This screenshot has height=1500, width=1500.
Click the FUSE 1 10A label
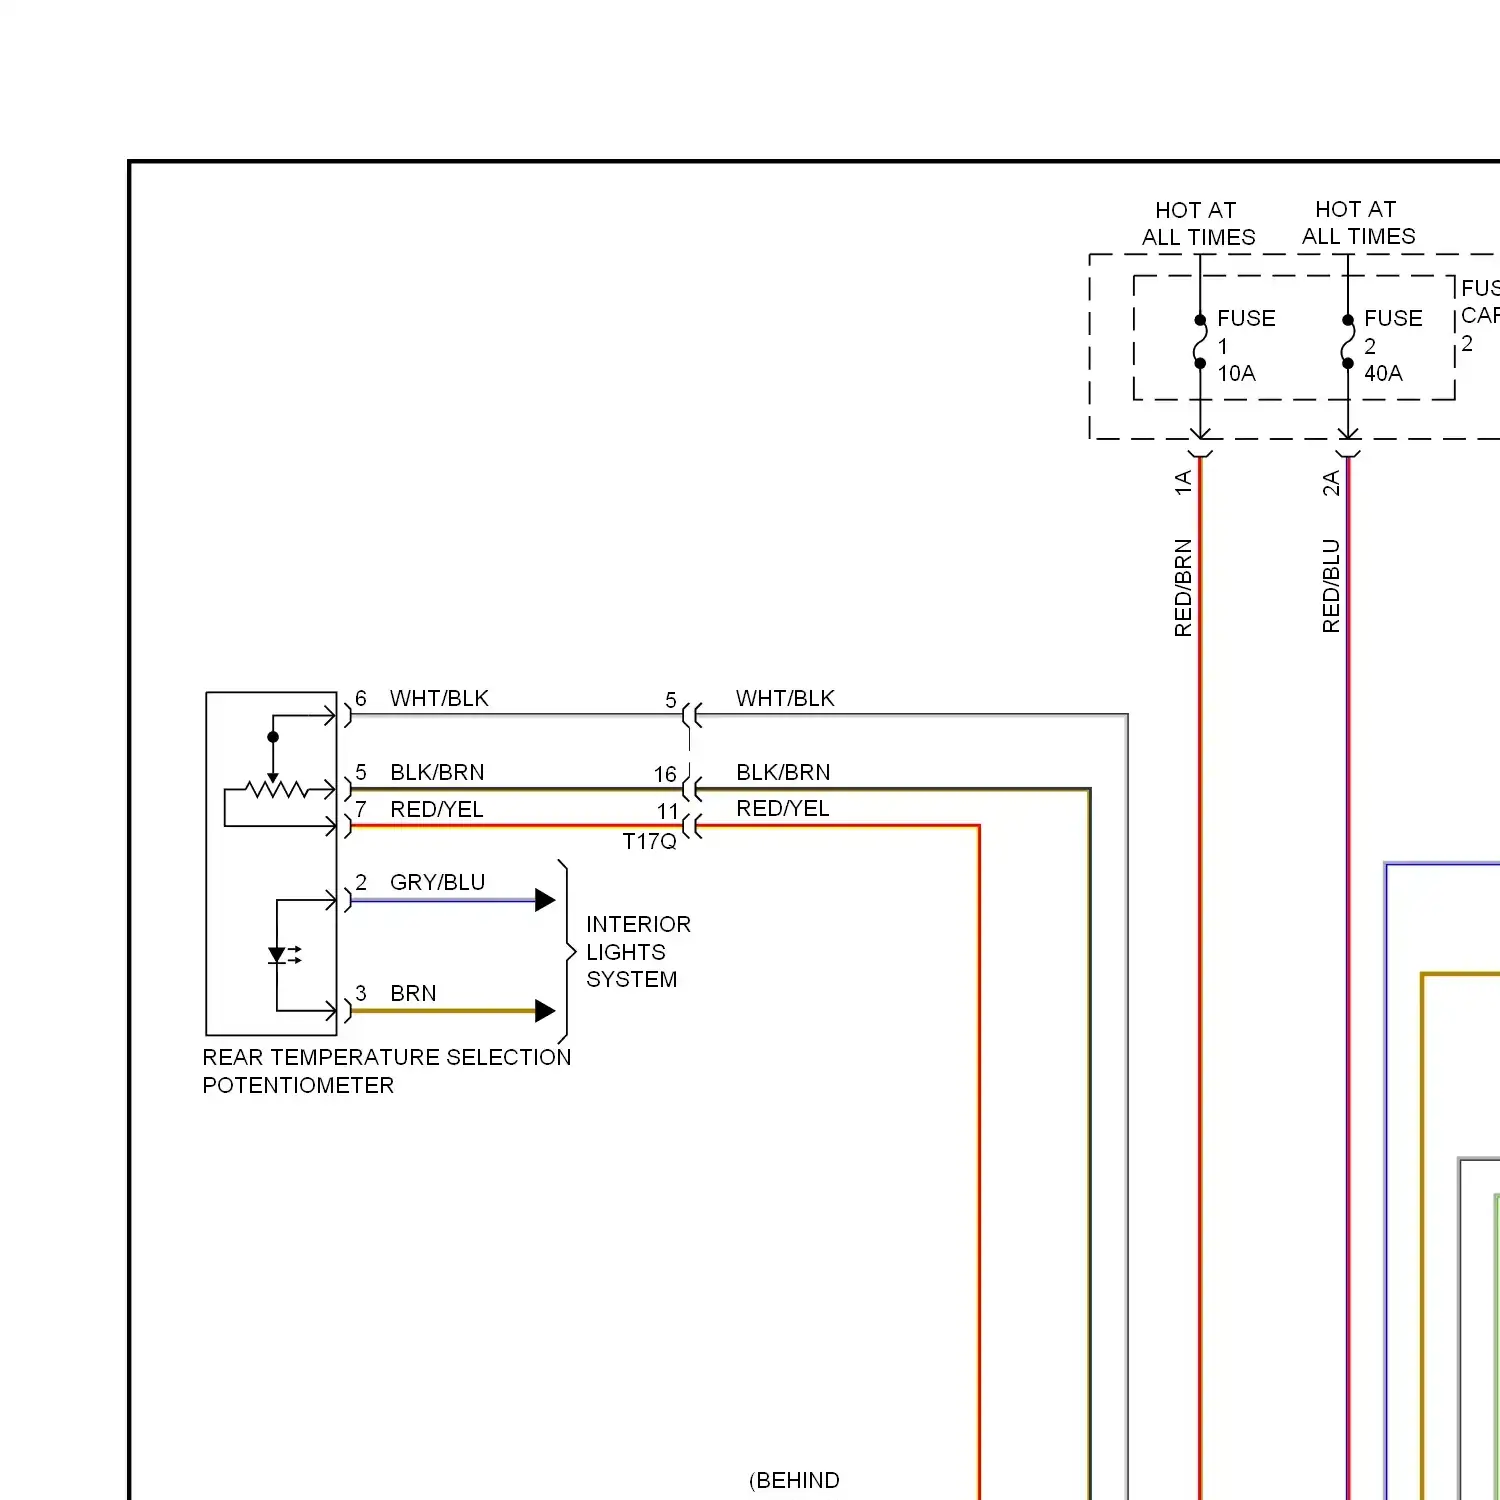coord(1246,346)
